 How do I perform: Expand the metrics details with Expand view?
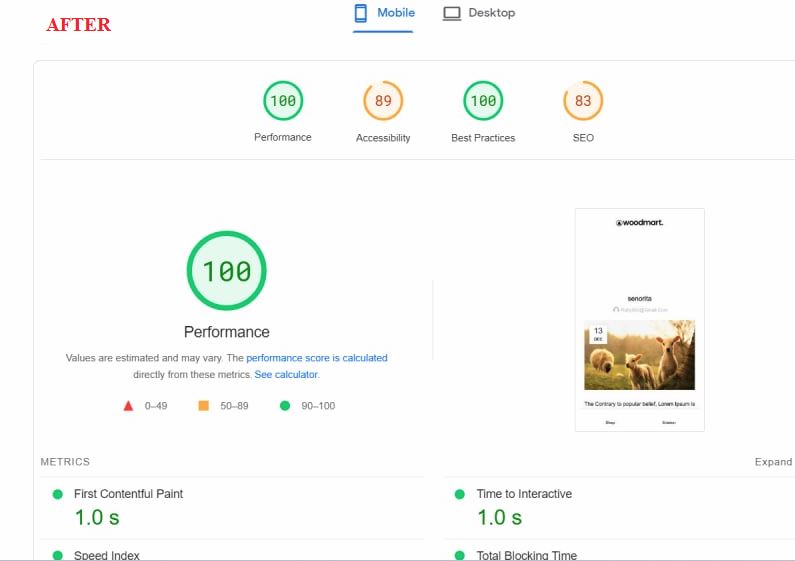(773, 462)
